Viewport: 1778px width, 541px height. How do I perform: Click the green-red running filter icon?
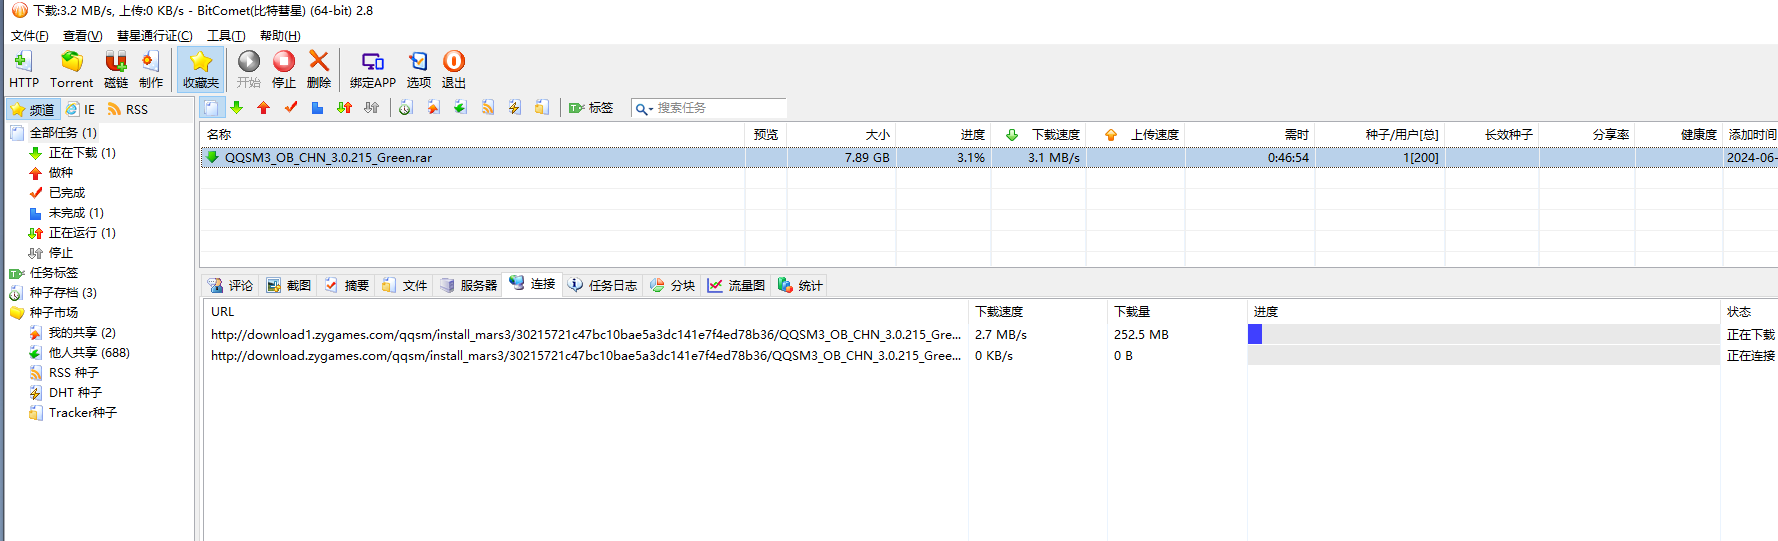click(344, 108)
